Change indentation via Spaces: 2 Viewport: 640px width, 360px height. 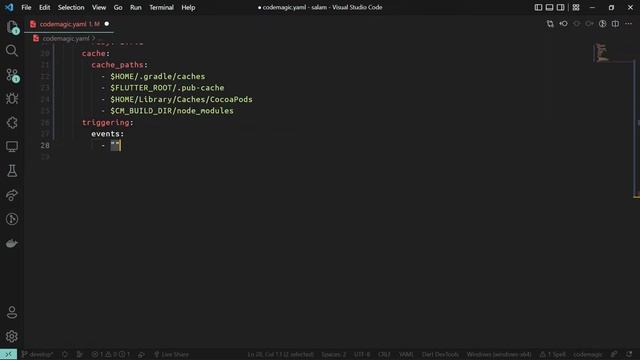click(333, 354)
